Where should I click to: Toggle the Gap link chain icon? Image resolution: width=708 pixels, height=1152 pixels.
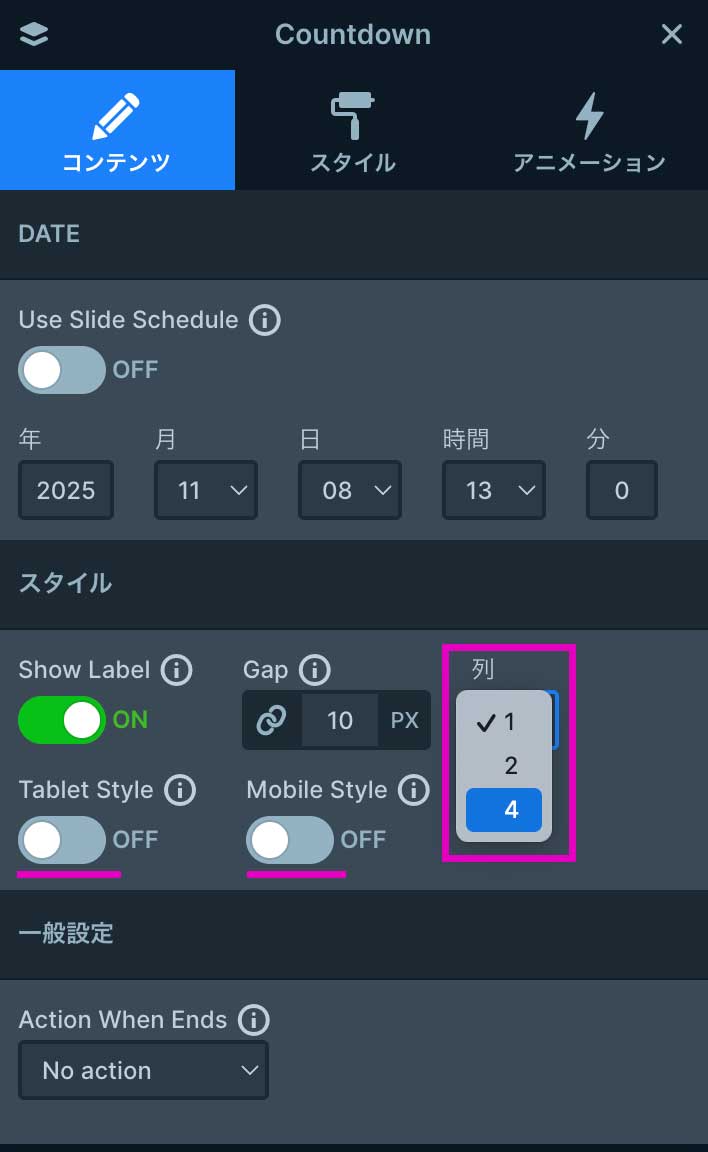[271, 720]
